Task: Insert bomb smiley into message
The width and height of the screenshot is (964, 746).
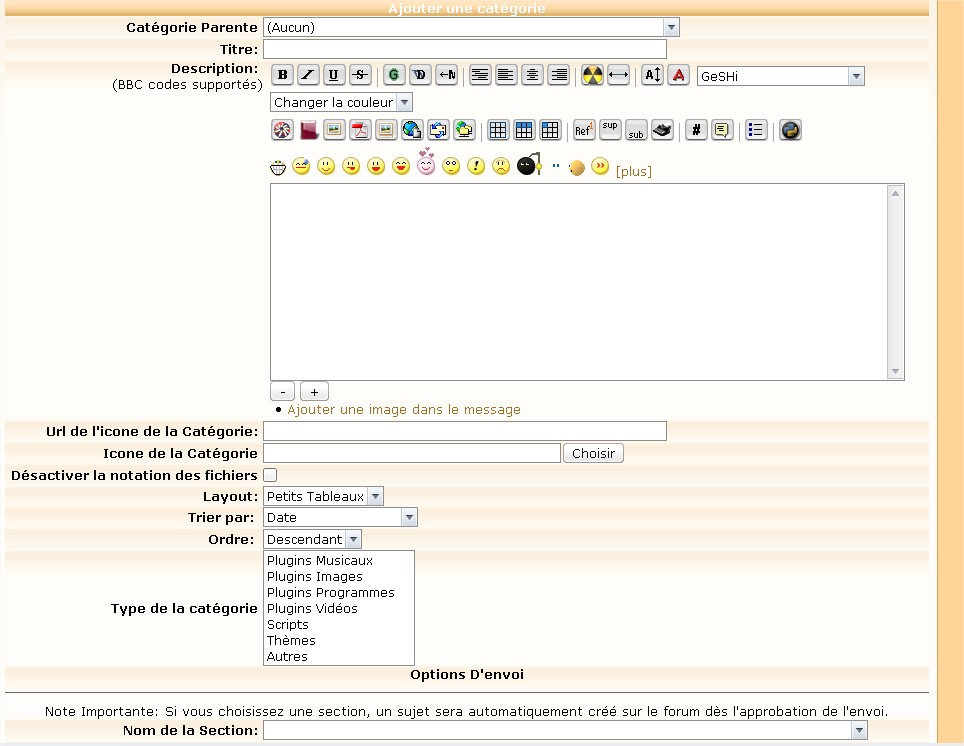Action: pos(528,166)
